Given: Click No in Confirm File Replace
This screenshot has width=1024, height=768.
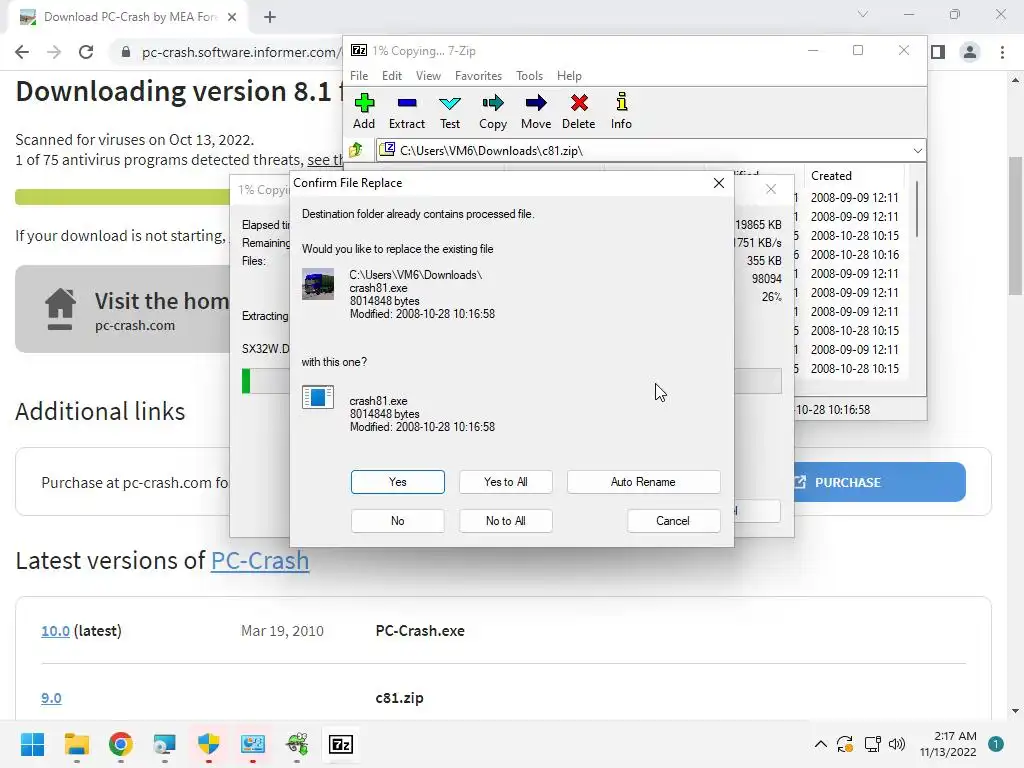Looking at the screenshot, I should 398,520.
